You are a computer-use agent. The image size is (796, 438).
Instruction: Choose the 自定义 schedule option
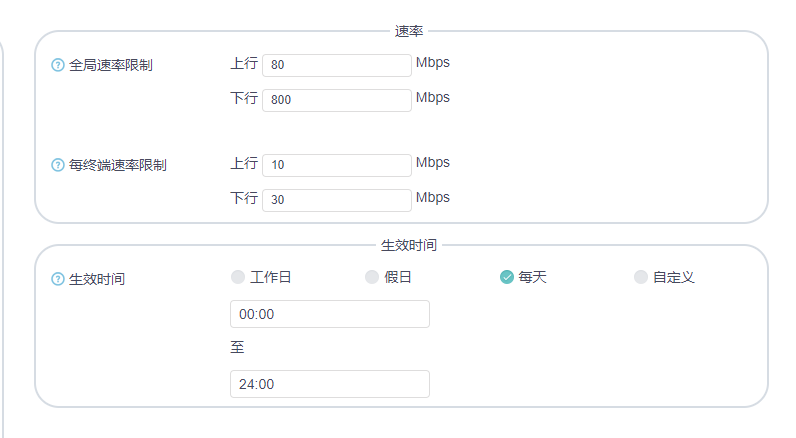pos(641,277)
